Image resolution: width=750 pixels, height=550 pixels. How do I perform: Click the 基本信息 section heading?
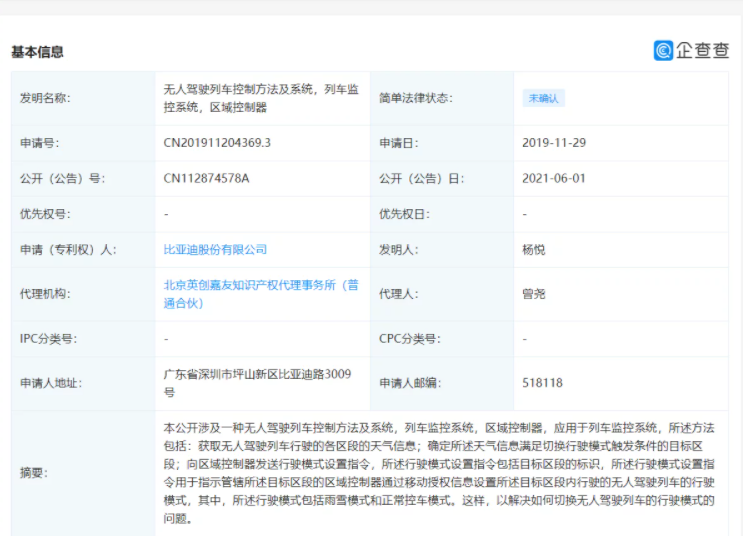tap(37, 52)
